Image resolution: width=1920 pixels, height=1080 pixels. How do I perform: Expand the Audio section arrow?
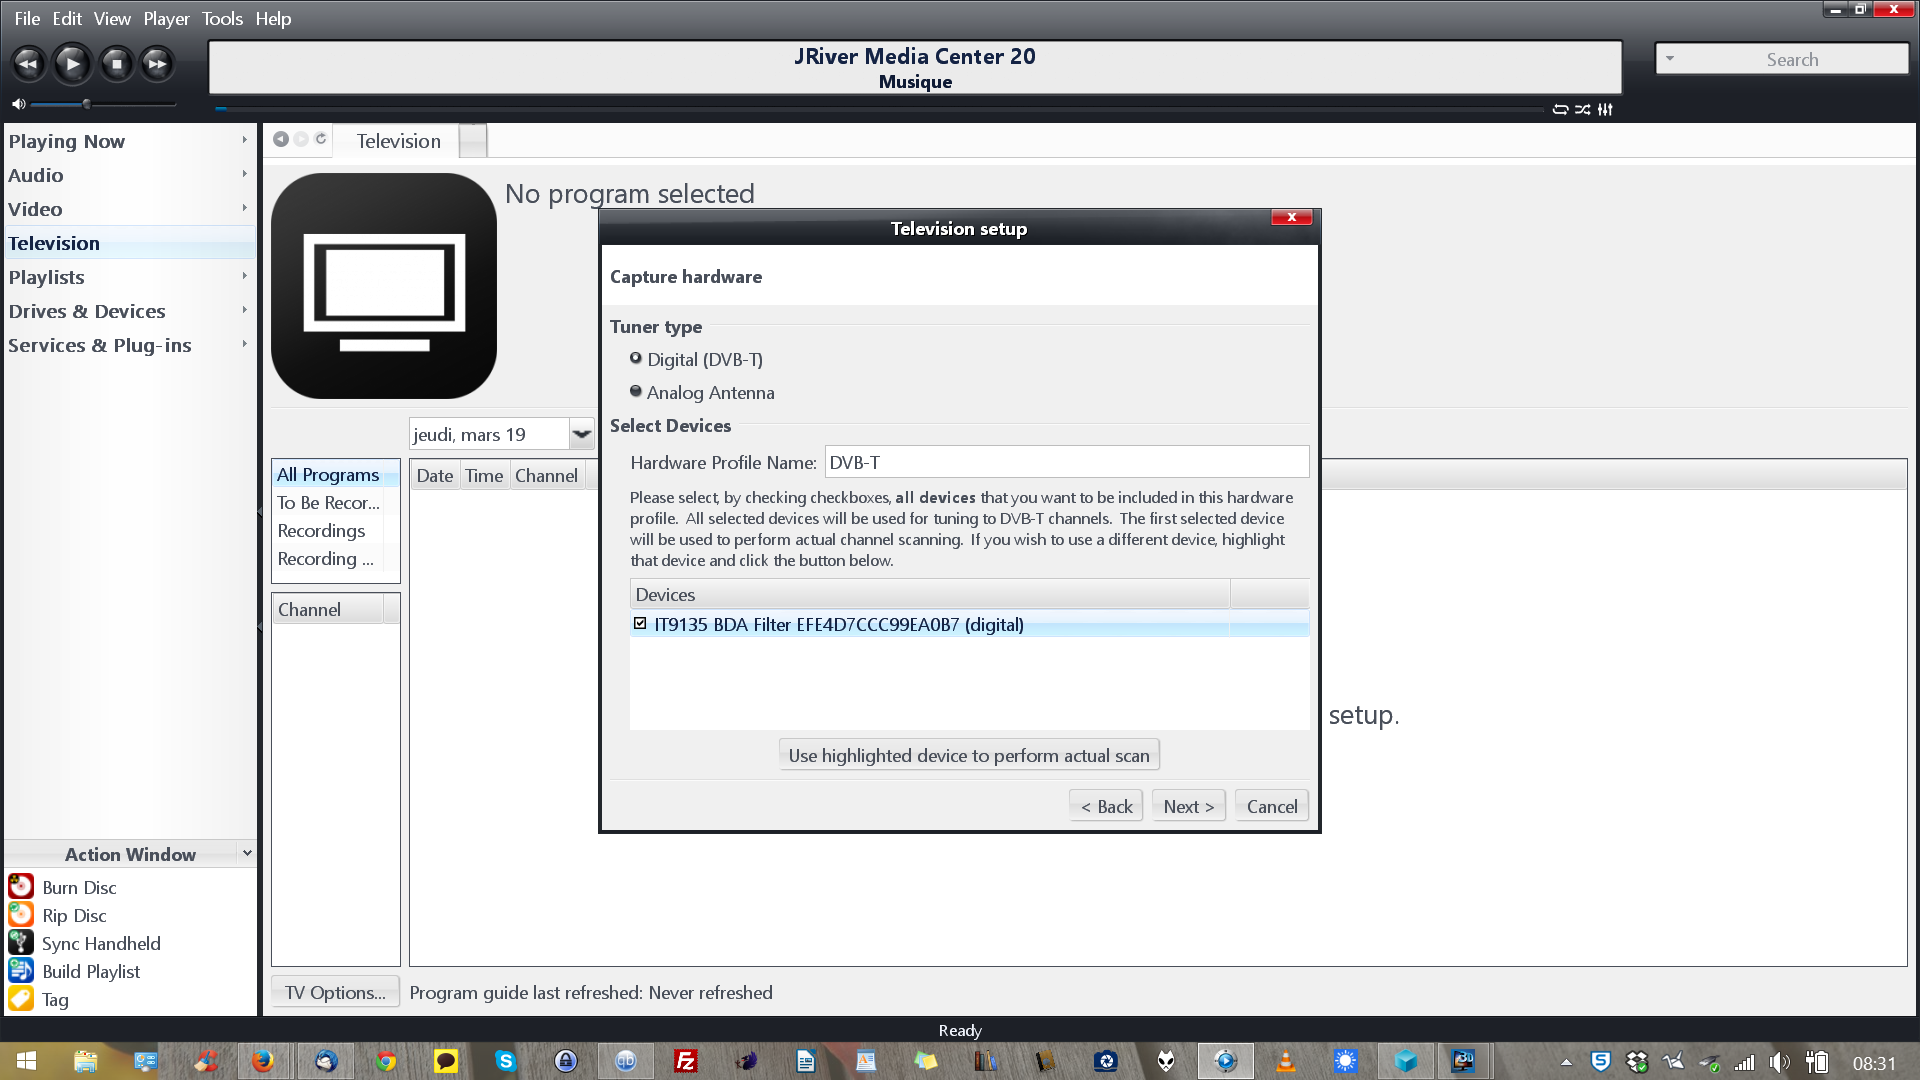(244, 174)
